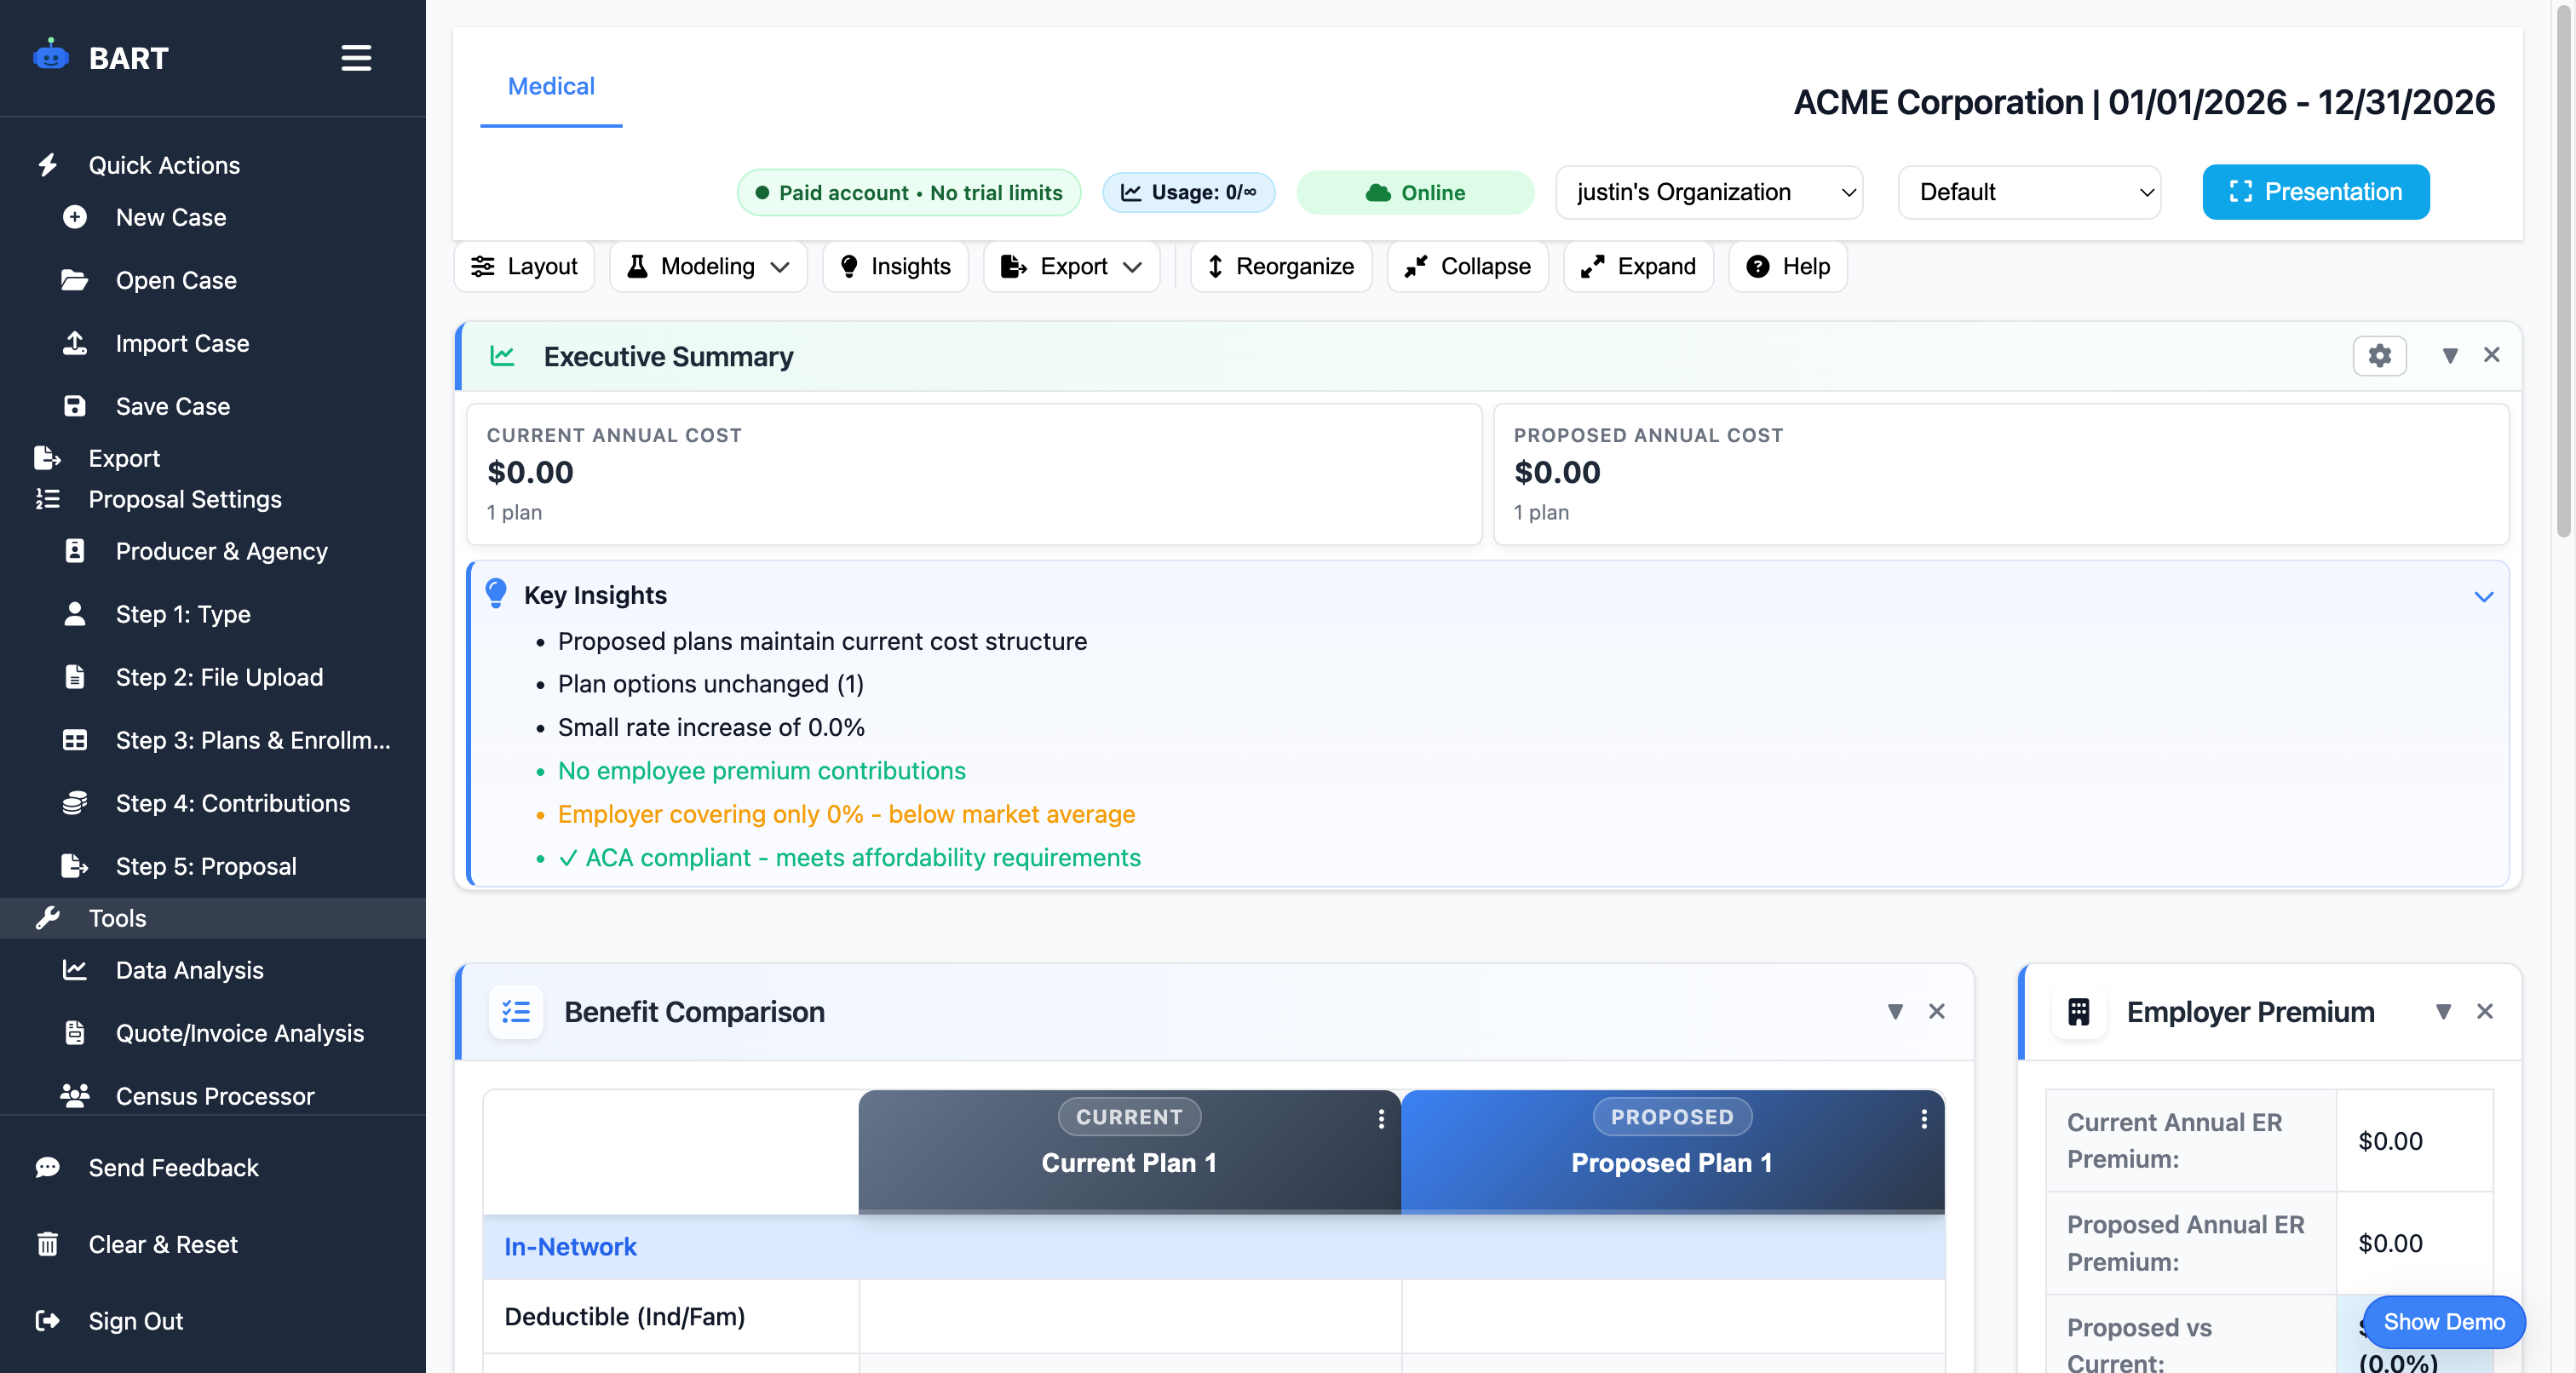2576x1373 pixels.
Task: Collapse the Employer Premium widget
Action: (2444, 1011)
